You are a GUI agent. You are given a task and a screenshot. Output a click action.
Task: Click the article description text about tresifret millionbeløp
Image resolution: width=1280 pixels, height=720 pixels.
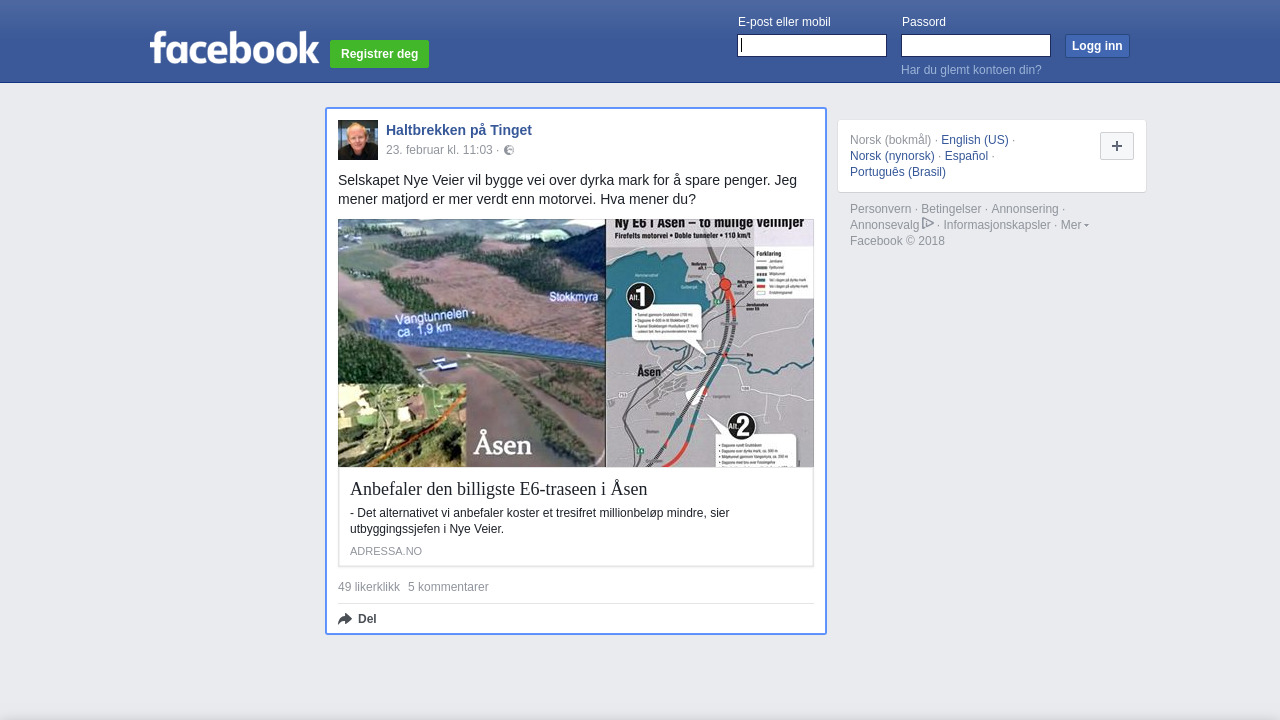pyautogui.click(x=540, y=521)
